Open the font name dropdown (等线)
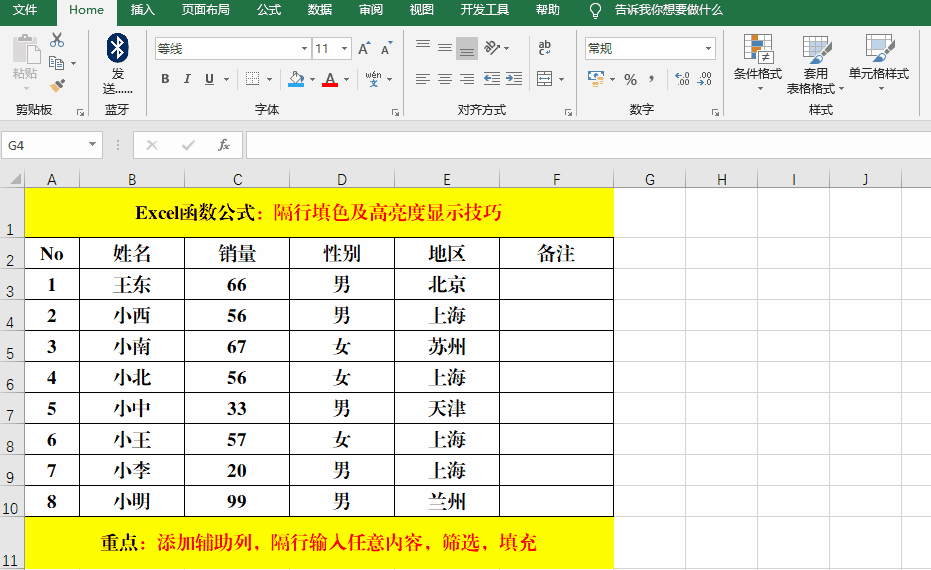Viewport: 931px width, 570px height. click(304, 48)
